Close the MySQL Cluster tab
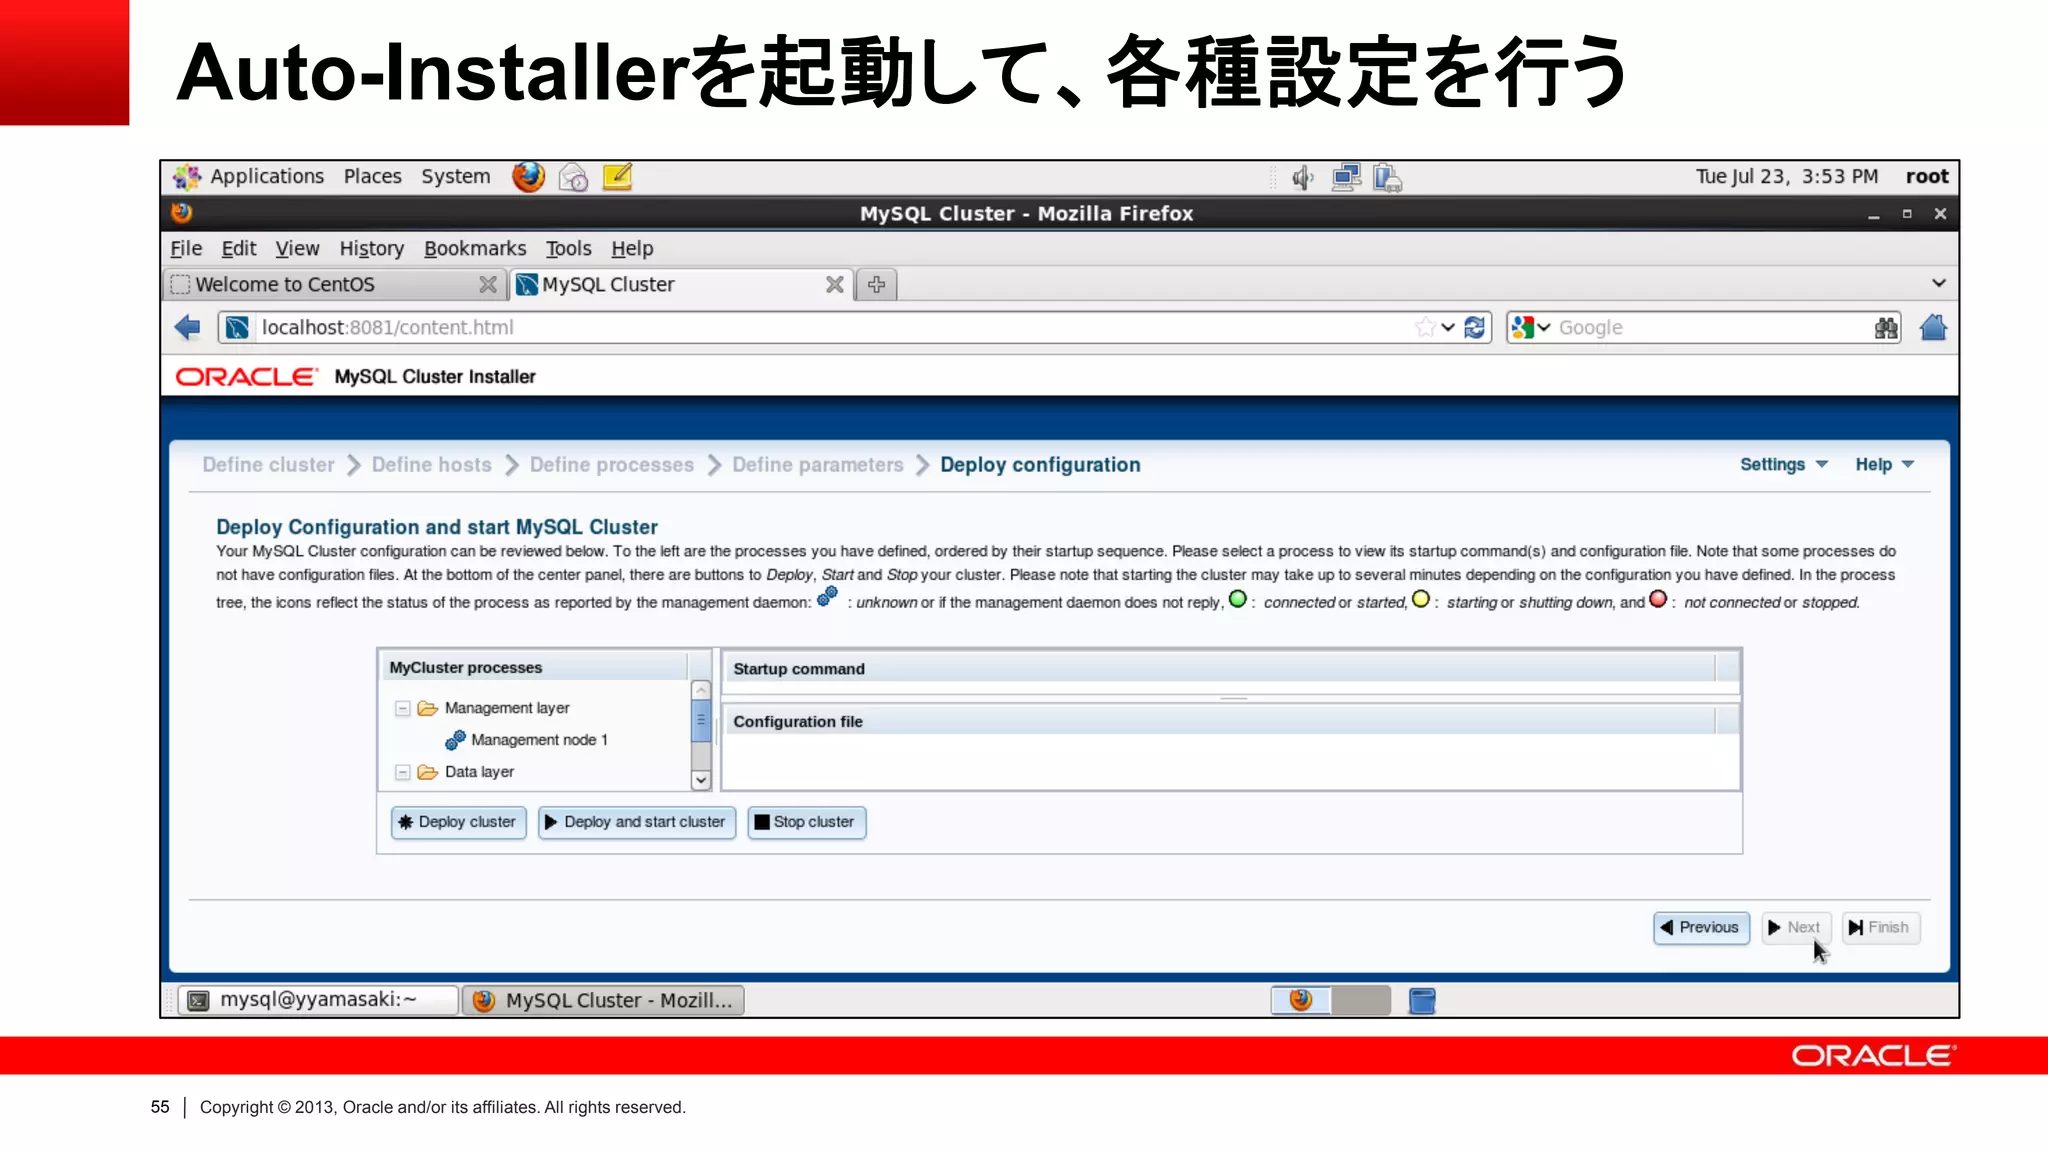2048x1152 pixels. click(834, 285)
